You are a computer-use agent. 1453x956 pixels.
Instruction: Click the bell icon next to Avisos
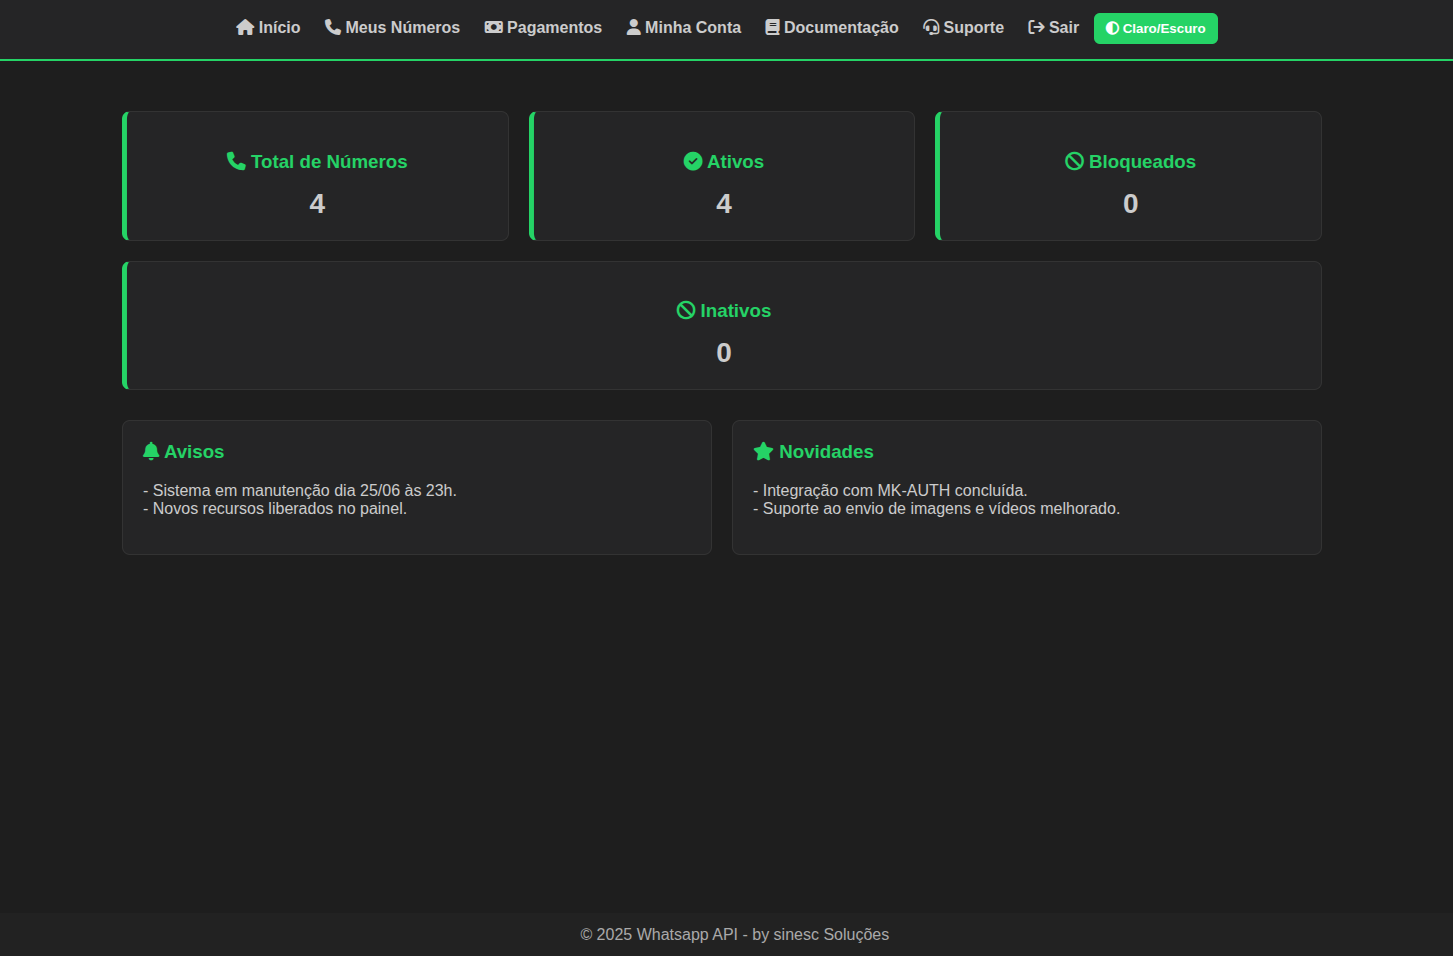[x=151, y=451]
